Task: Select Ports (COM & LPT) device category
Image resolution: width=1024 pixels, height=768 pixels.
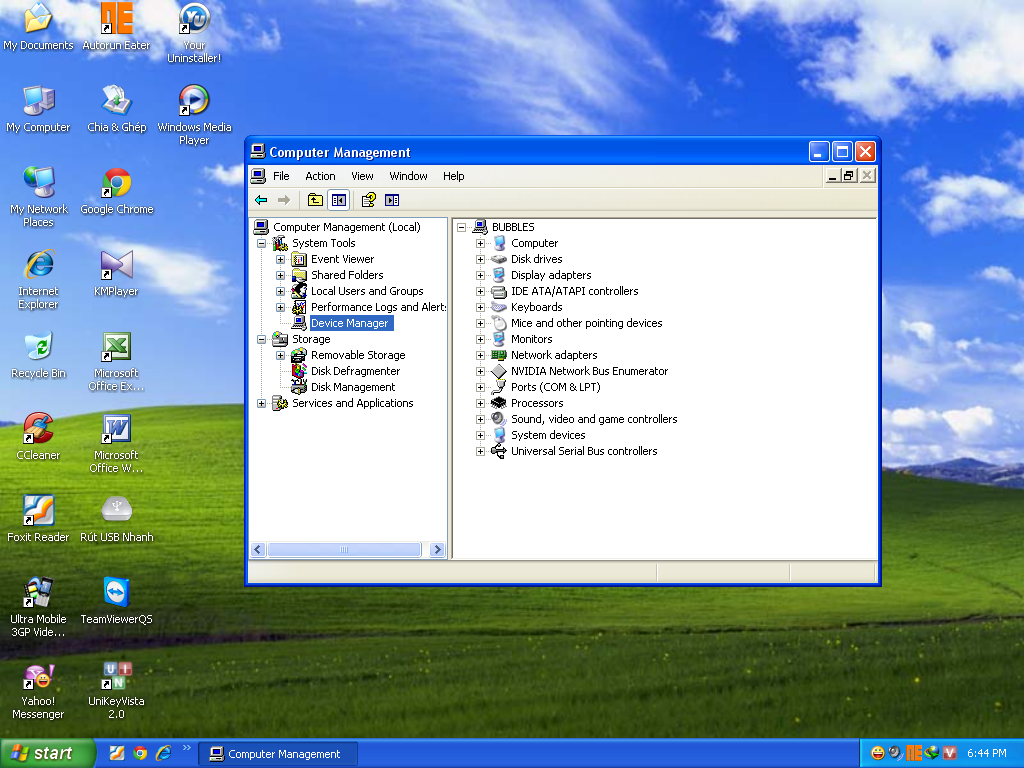Action: pyautogui.click(x=555, y=387)
